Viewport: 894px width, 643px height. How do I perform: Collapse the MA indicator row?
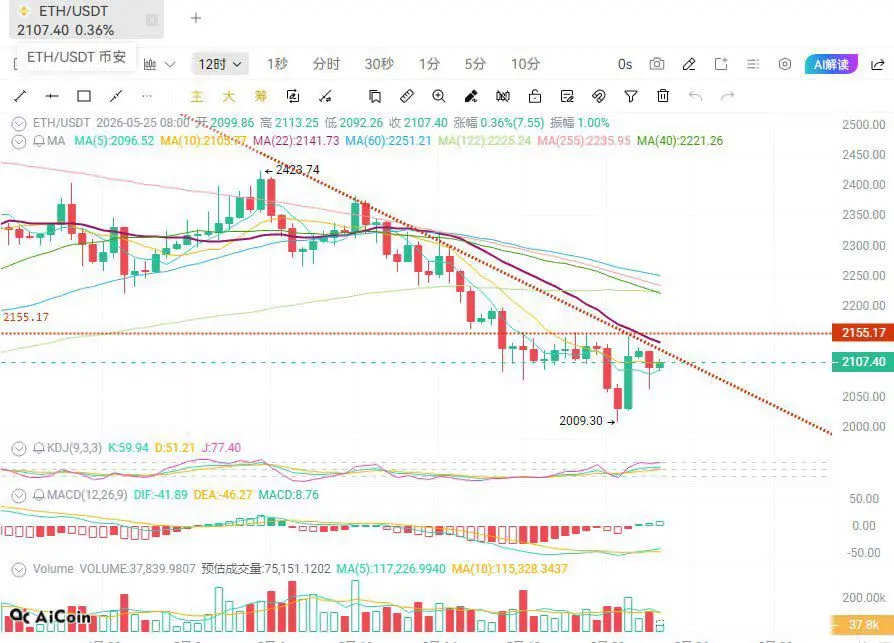(x=19, y=141)
